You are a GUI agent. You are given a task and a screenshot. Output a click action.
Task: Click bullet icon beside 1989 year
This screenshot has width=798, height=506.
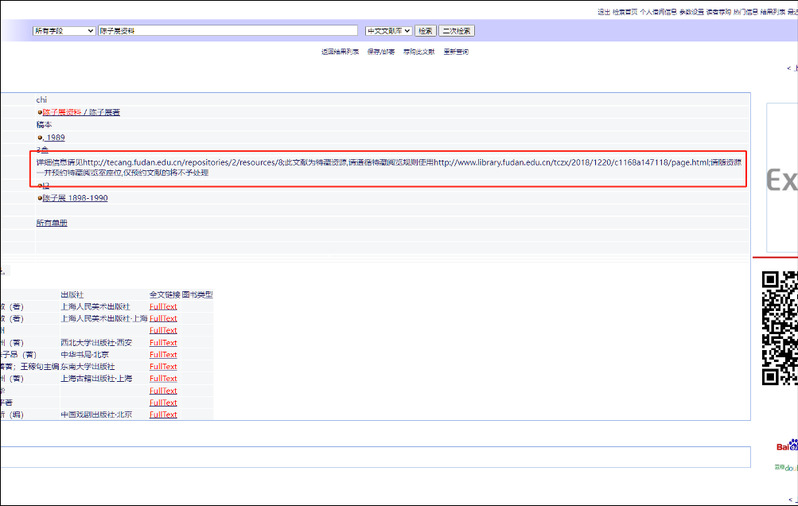coord(39,137)
